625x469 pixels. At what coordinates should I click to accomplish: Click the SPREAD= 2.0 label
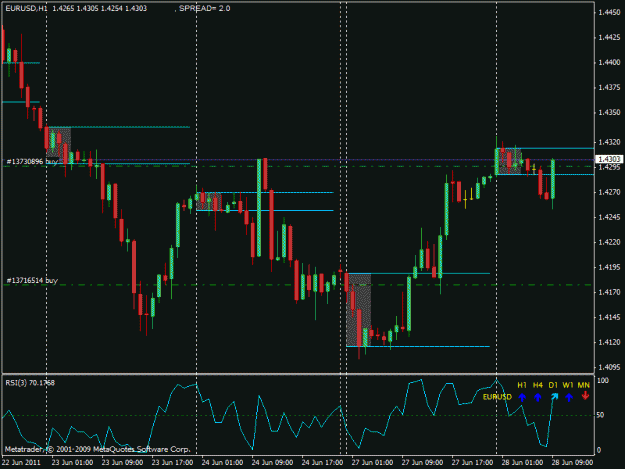tap(204, 8)
